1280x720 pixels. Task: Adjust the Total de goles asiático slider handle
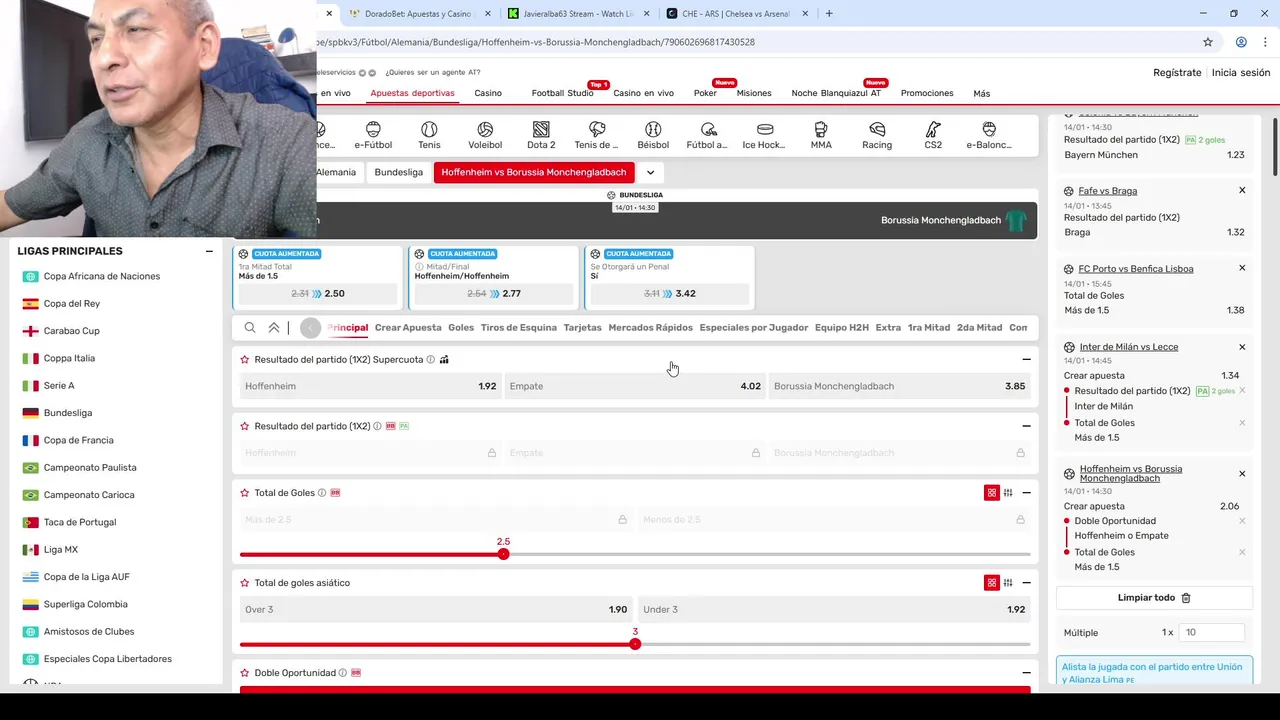[x=635, y=644]
